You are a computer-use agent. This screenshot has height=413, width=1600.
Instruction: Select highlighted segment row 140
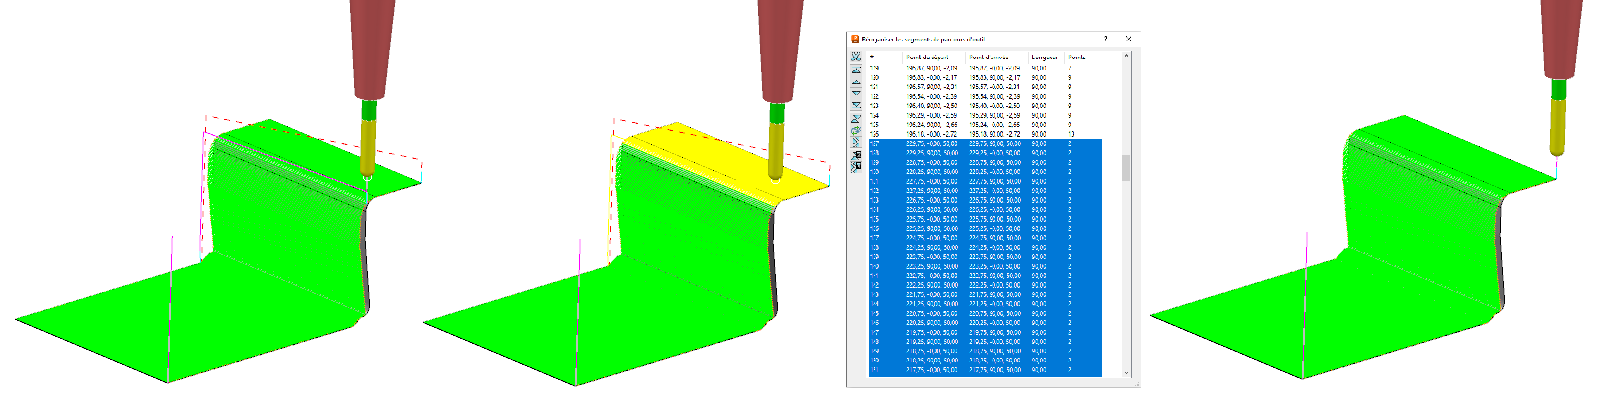click(x=984, y=172)
